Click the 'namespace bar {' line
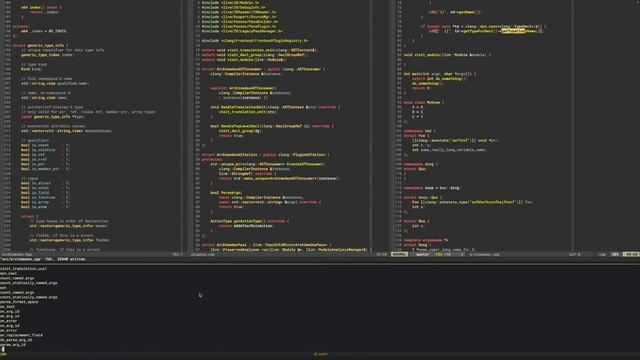The width and height of the screenshot is (640, 360). (420, 131)
